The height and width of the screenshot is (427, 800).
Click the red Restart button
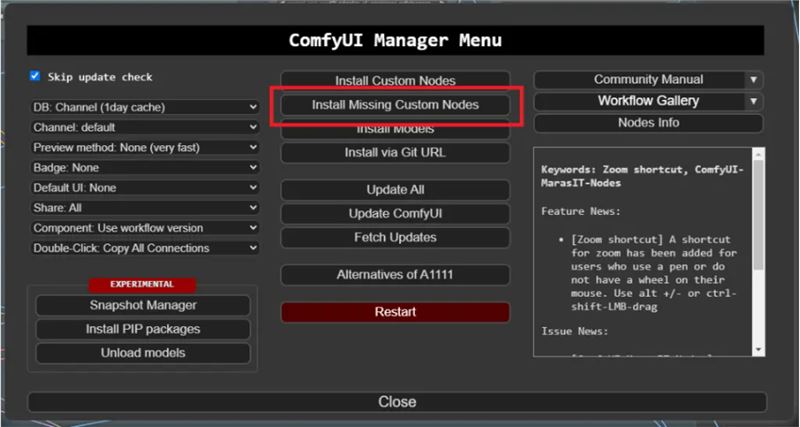point(395,312)
